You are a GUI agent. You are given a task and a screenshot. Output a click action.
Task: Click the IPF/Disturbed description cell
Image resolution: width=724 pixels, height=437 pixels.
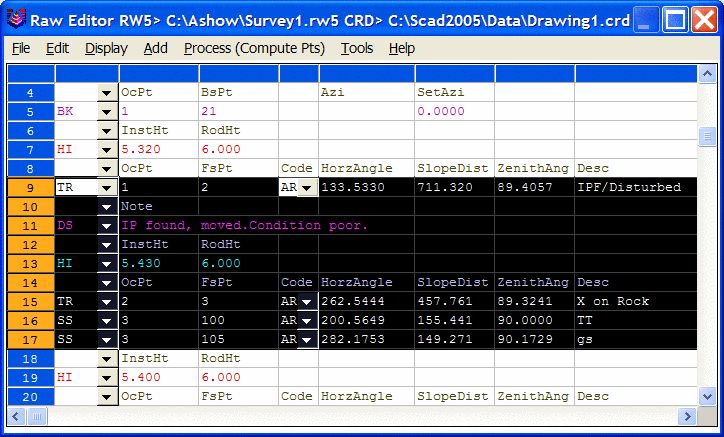636,188
